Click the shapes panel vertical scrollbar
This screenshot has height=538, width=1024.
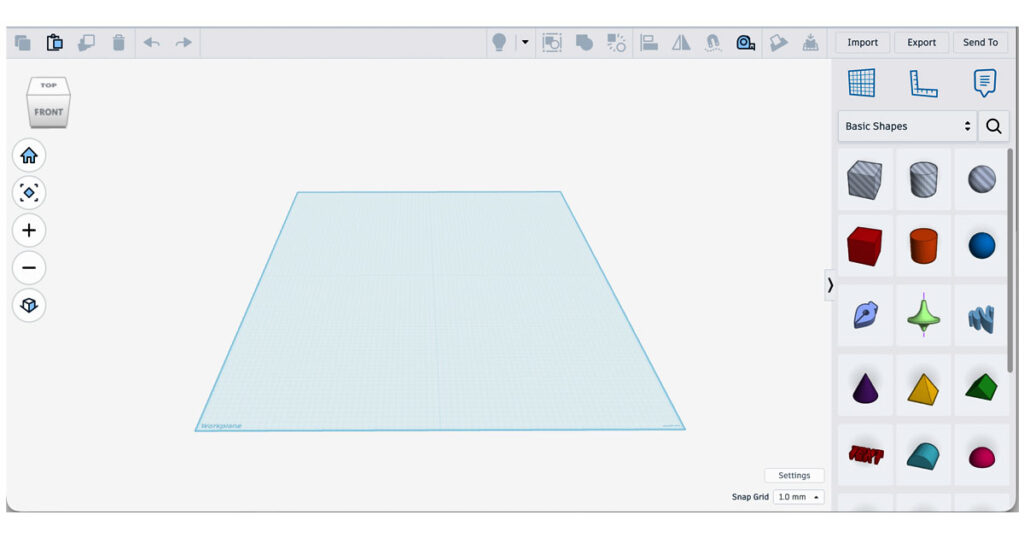click(1010, 261)
